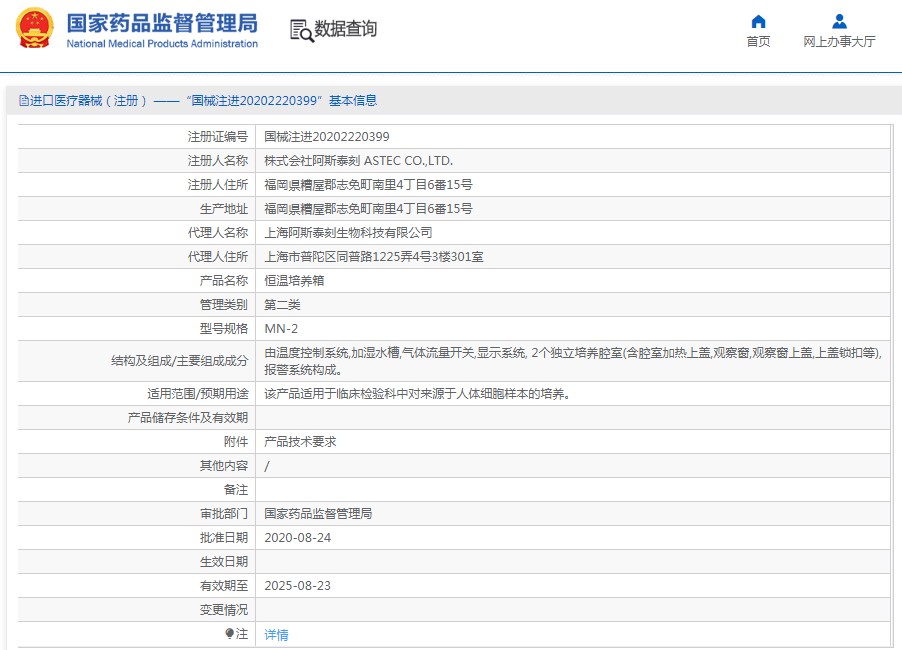The width and height of the screenshot is (902, 650).
Task: Click the slash under 其他内容
Action: (x=267, y=466)
